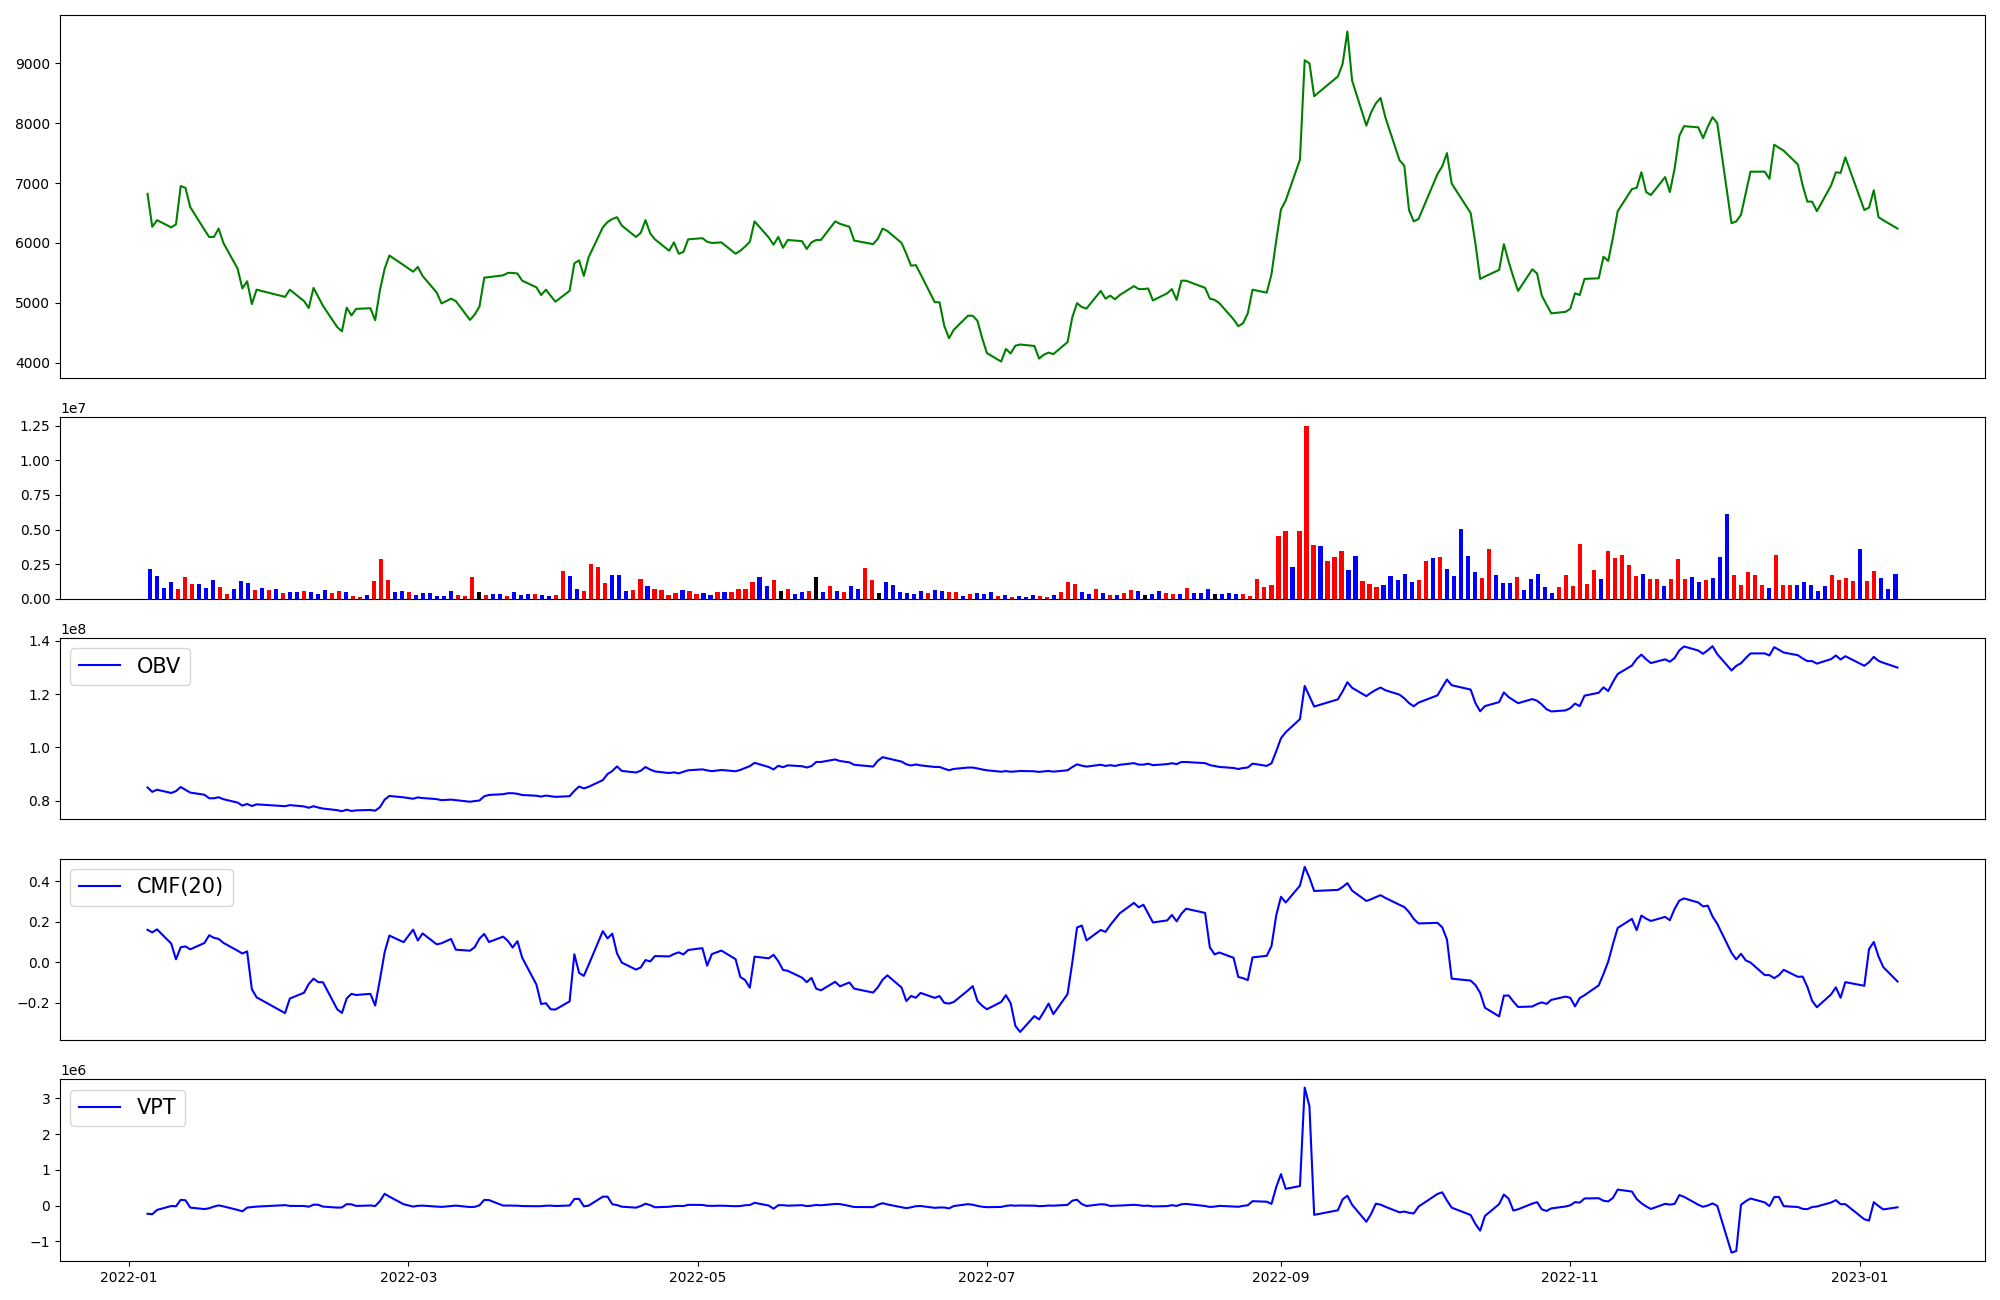Viewport: 2000px width, 1300px height.
Task: Select the 2022-09 x-axis date label
Action: (1280, 1277)
